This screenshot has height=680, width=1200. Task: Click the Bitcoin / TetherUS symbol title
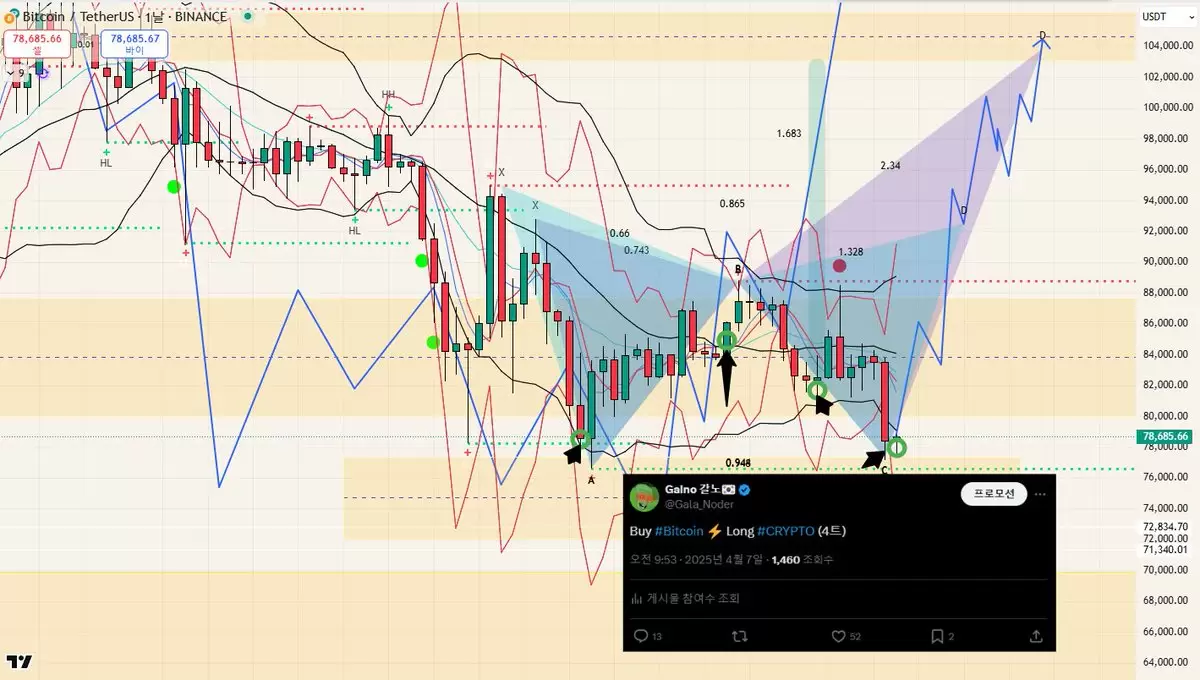click(x=77, y=17)
